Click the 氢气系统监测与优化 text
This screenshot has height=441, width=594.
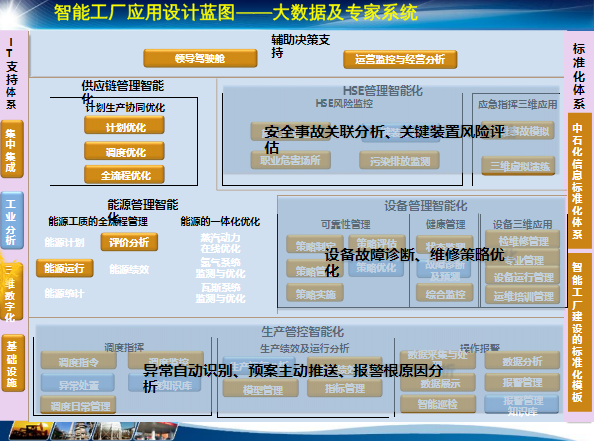click(220, 268)
